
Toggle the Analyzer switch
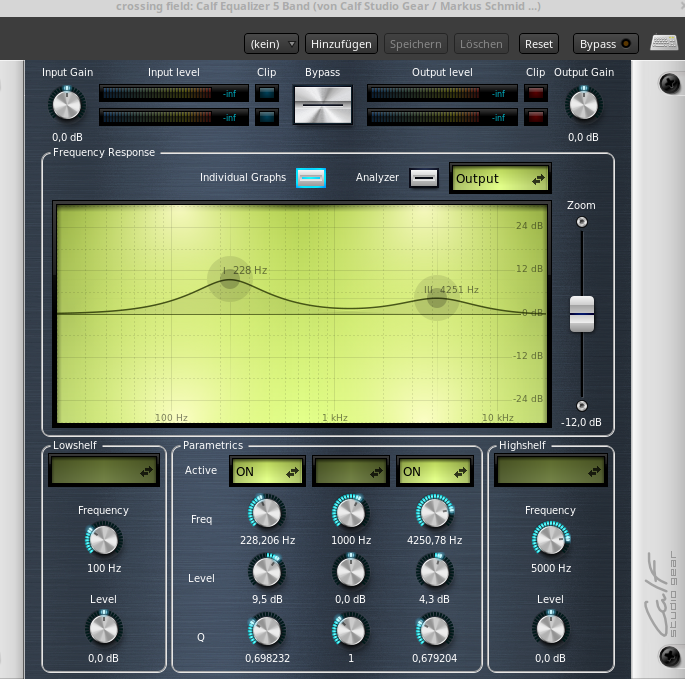pos(424,178)
